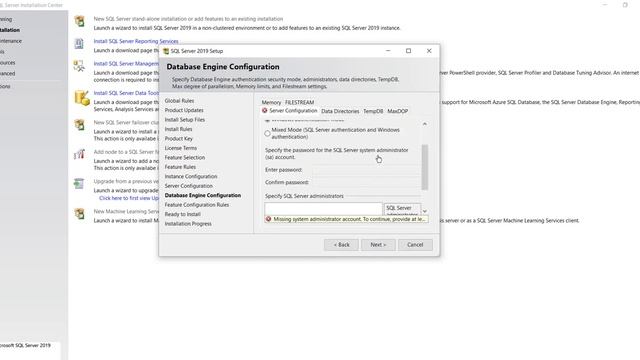
Task: Click the configuration panel vertical scrollbar thumb
Action: 425,167
